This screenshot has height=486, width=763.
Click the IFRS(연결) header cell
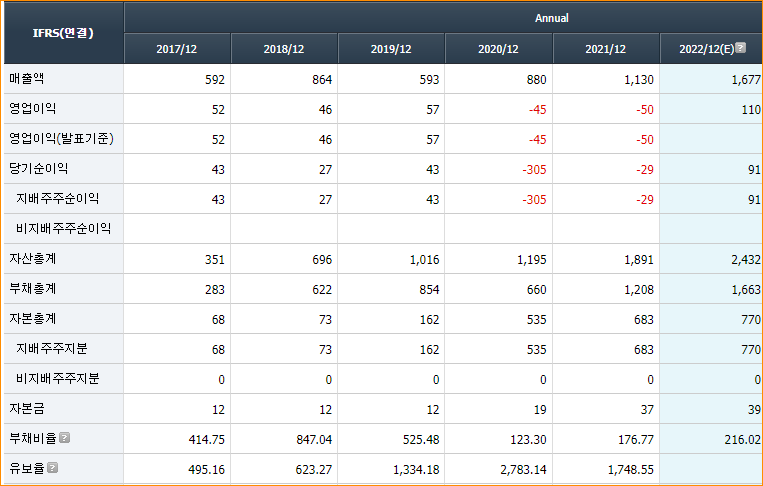[63, 33]
